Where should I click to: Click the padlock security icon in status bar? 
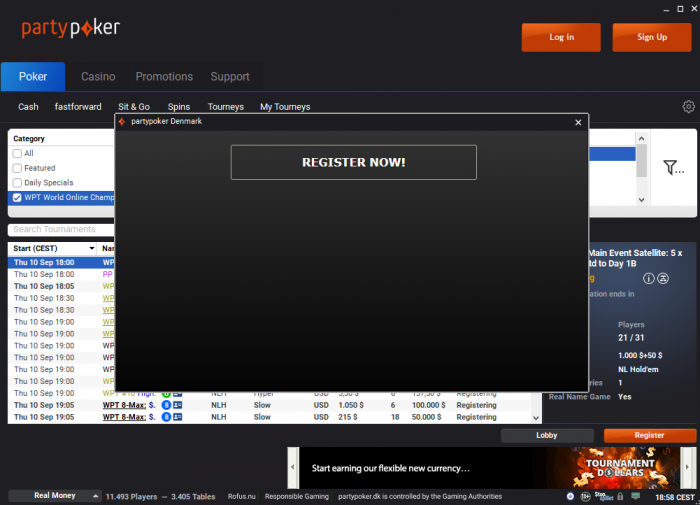click(x=620, y=496)
